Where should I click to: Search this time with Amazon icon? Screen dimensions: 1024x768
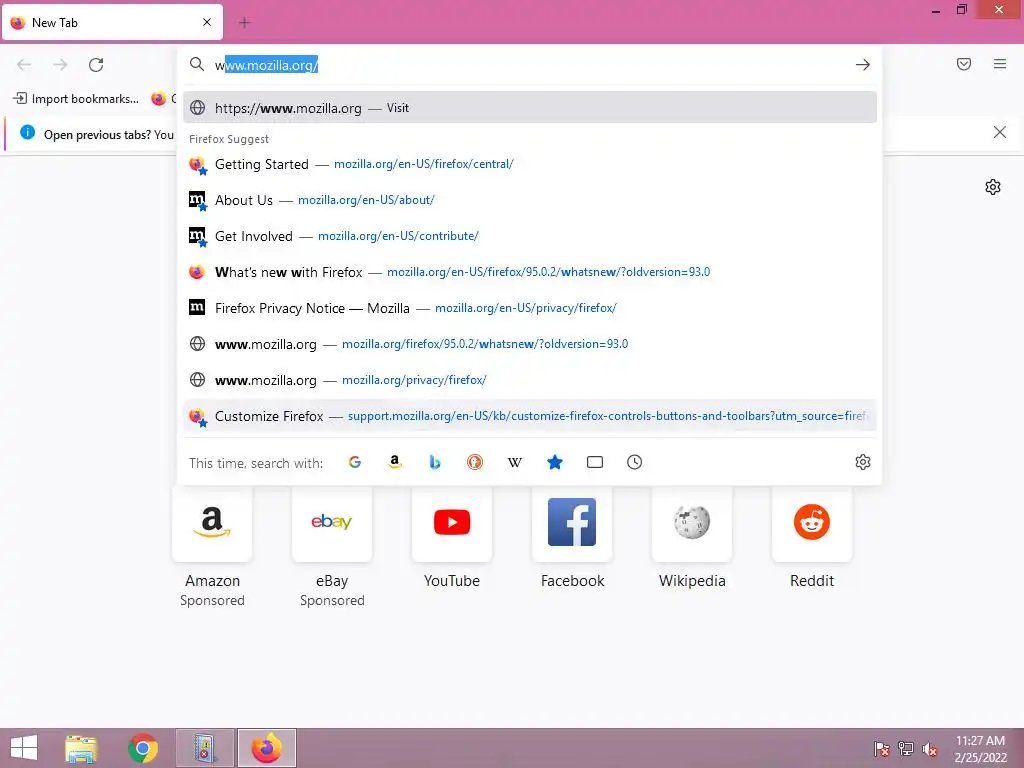[x=394, y=462]
